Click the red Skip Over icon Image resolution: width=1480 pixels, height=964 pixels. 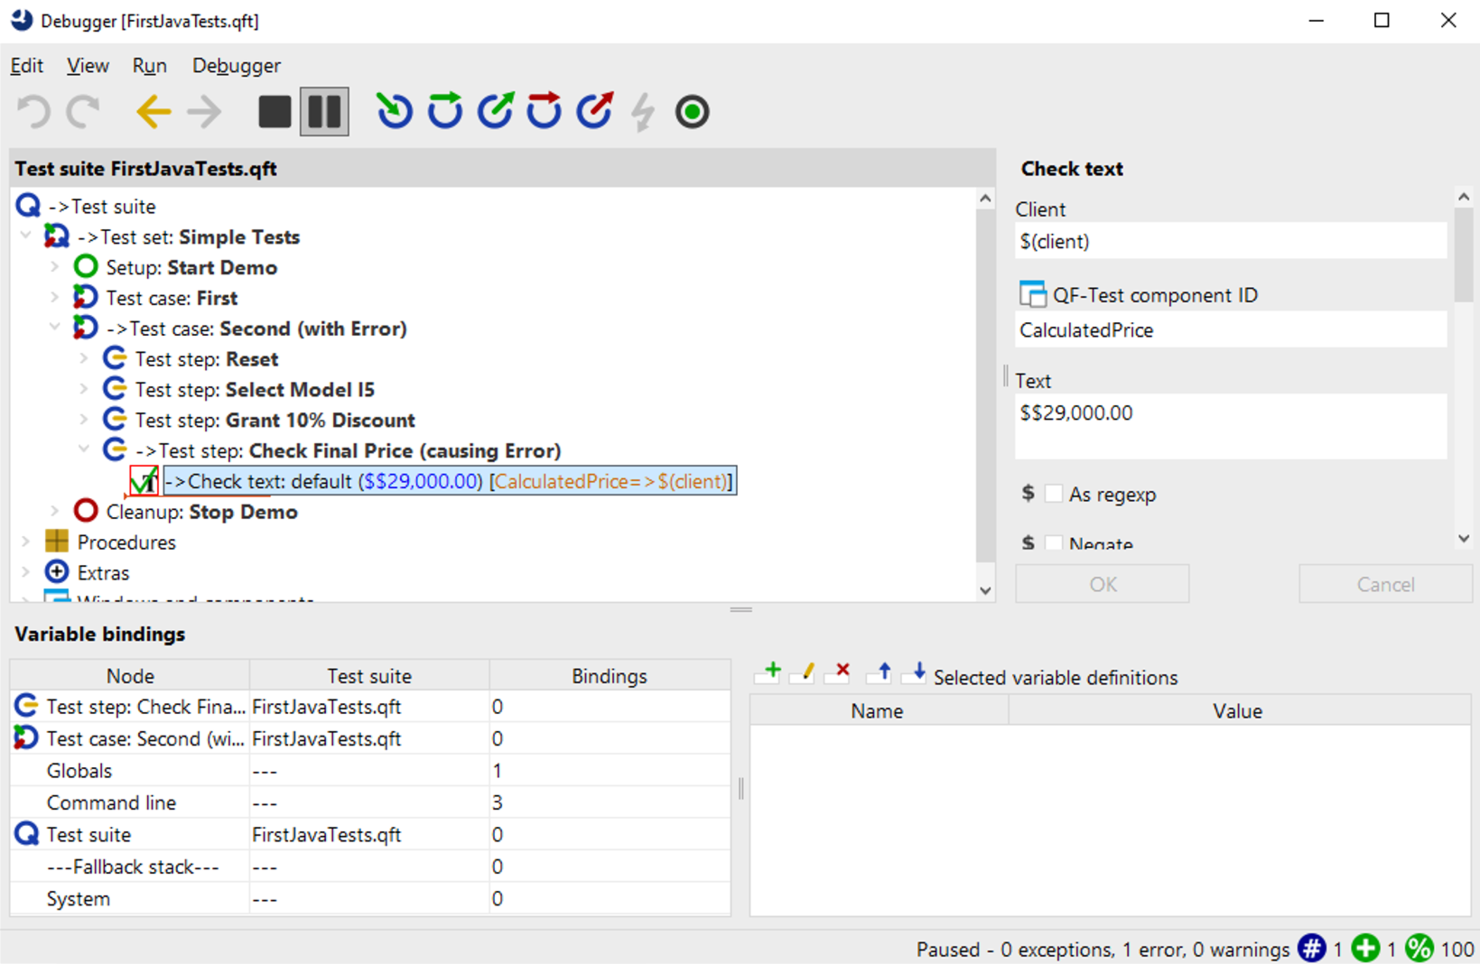coord(544,111)
